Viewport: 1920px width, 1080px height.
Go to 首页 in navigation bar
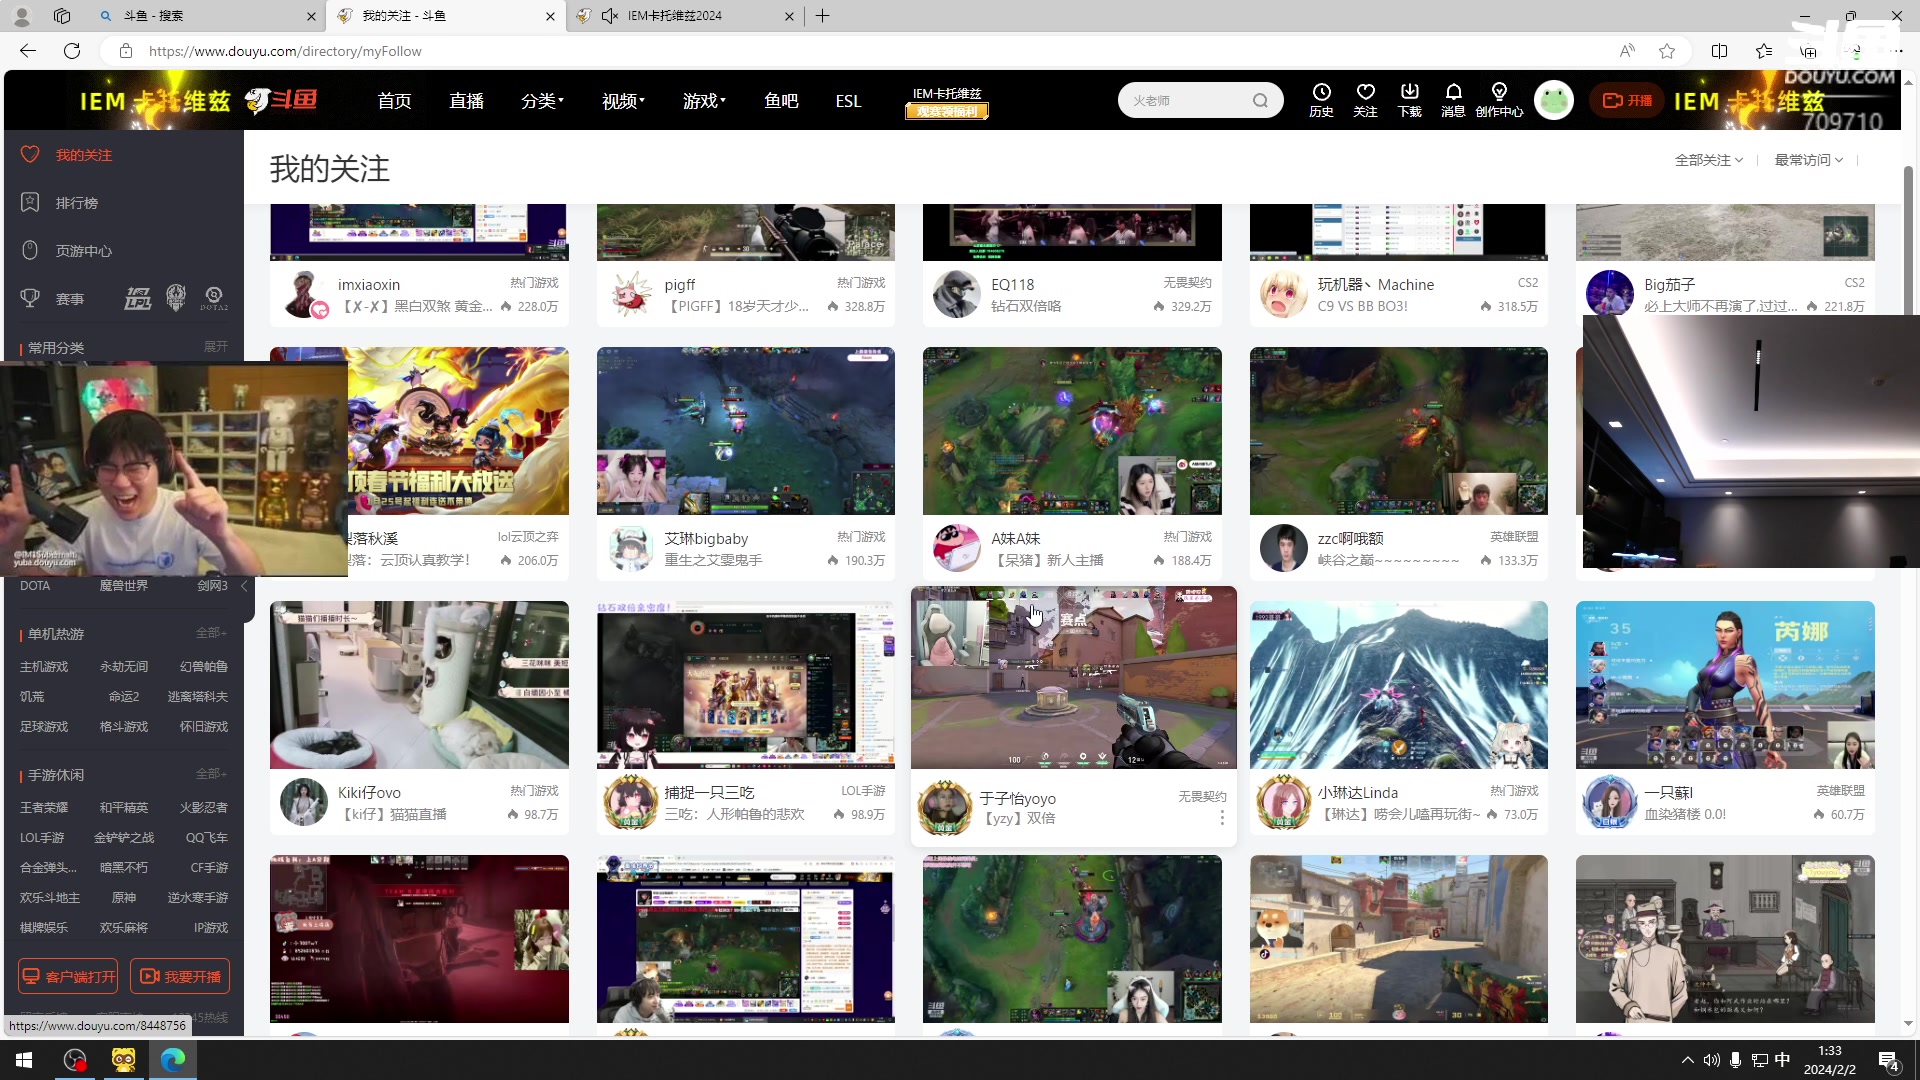pos(394,101)
